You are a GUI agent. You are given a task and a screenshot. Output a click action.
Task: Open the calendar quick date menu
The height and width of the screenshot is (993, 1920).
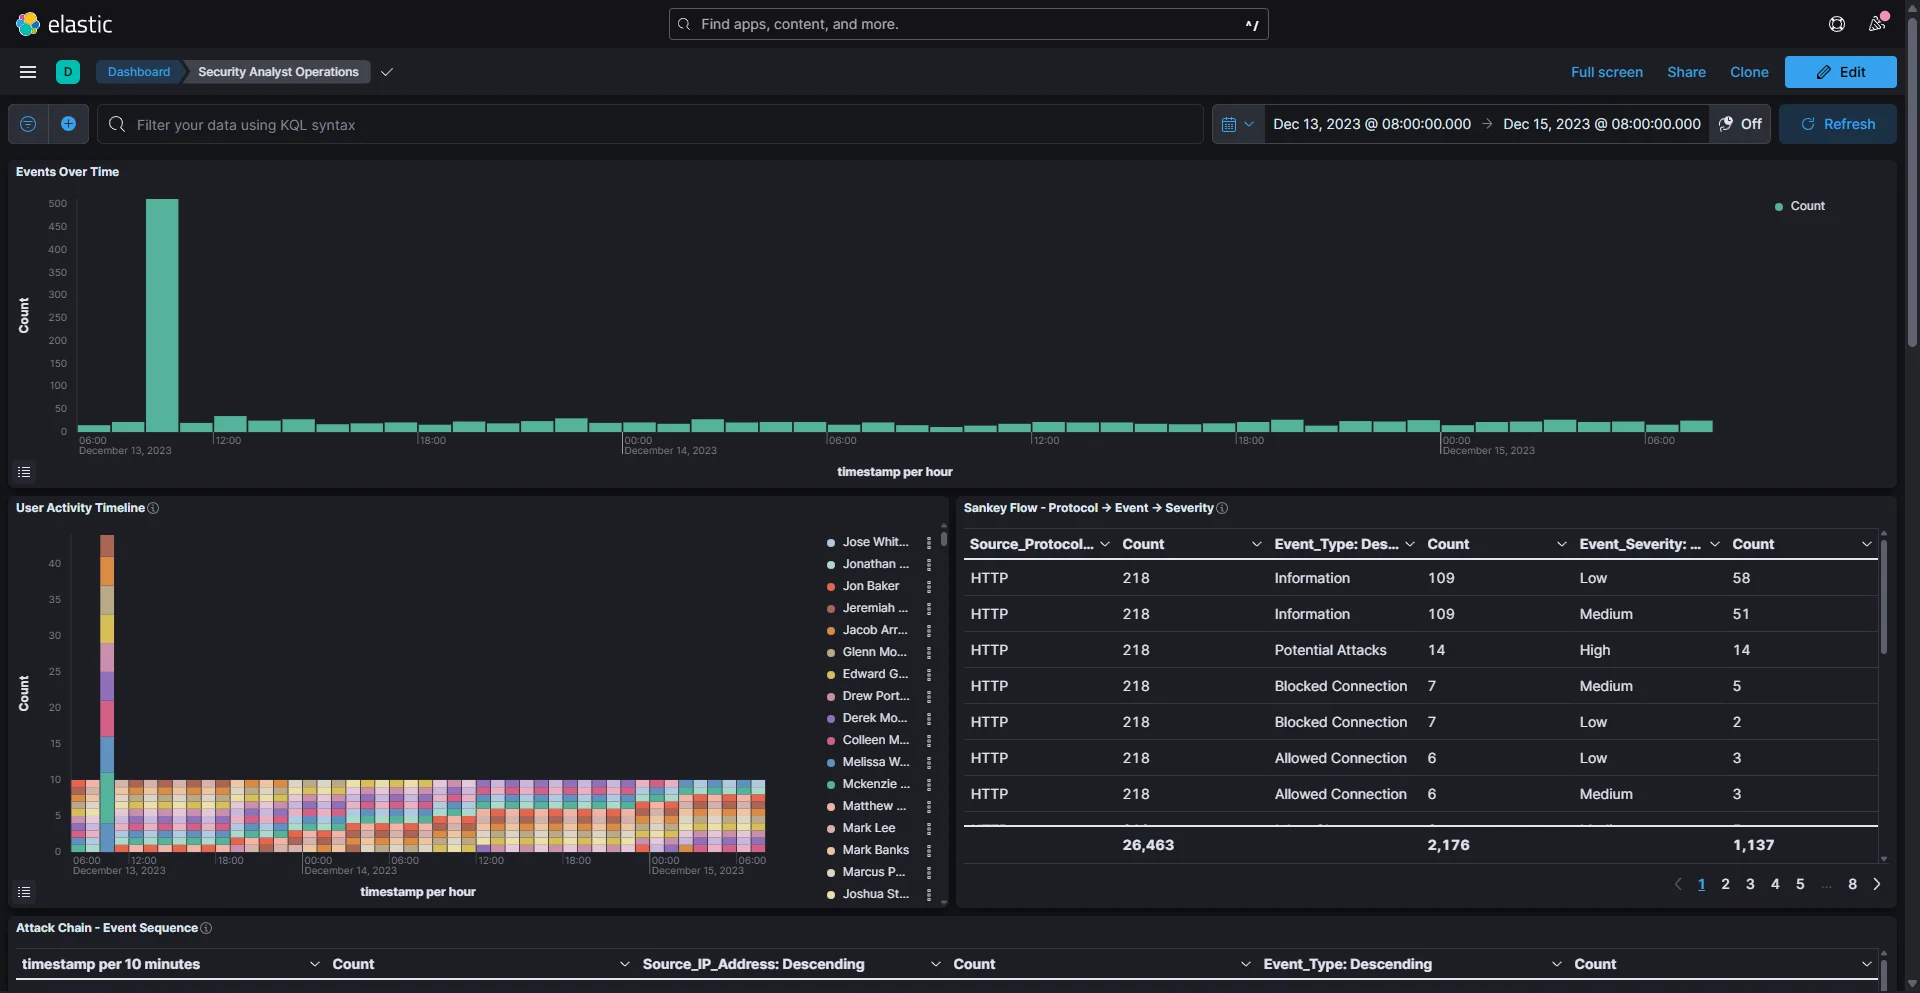point(1238,124)
